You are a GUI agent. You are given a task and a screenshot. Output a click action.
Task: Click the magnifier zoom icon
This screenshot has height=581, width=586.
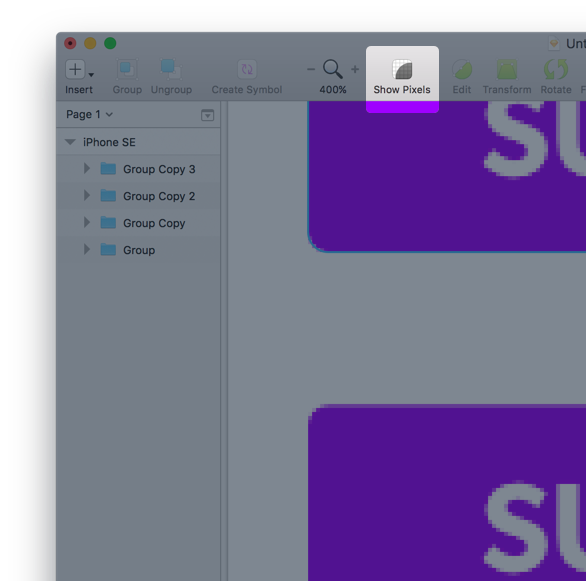(x=333, y=69)
